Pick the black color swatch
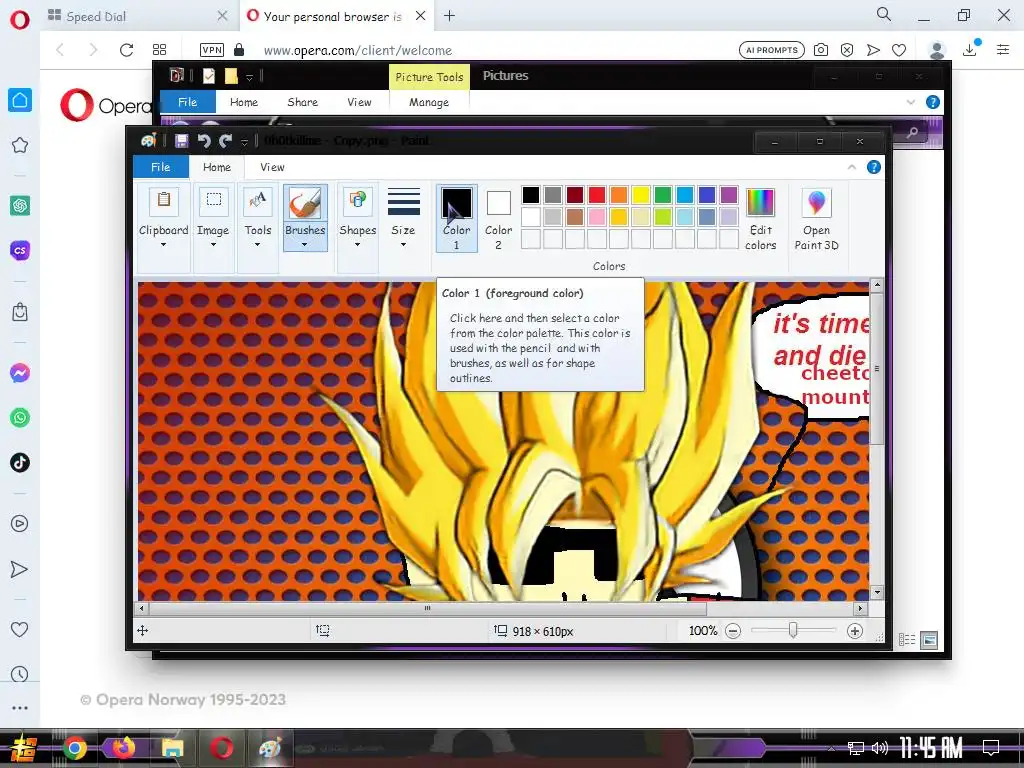 coord(531,195)
